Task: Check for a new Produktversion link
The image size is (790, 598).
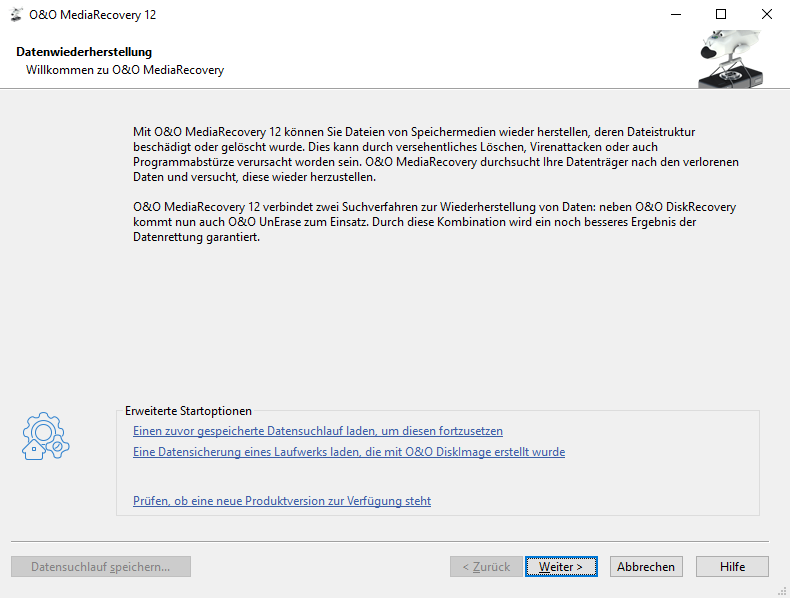Action: pos(282,501)
